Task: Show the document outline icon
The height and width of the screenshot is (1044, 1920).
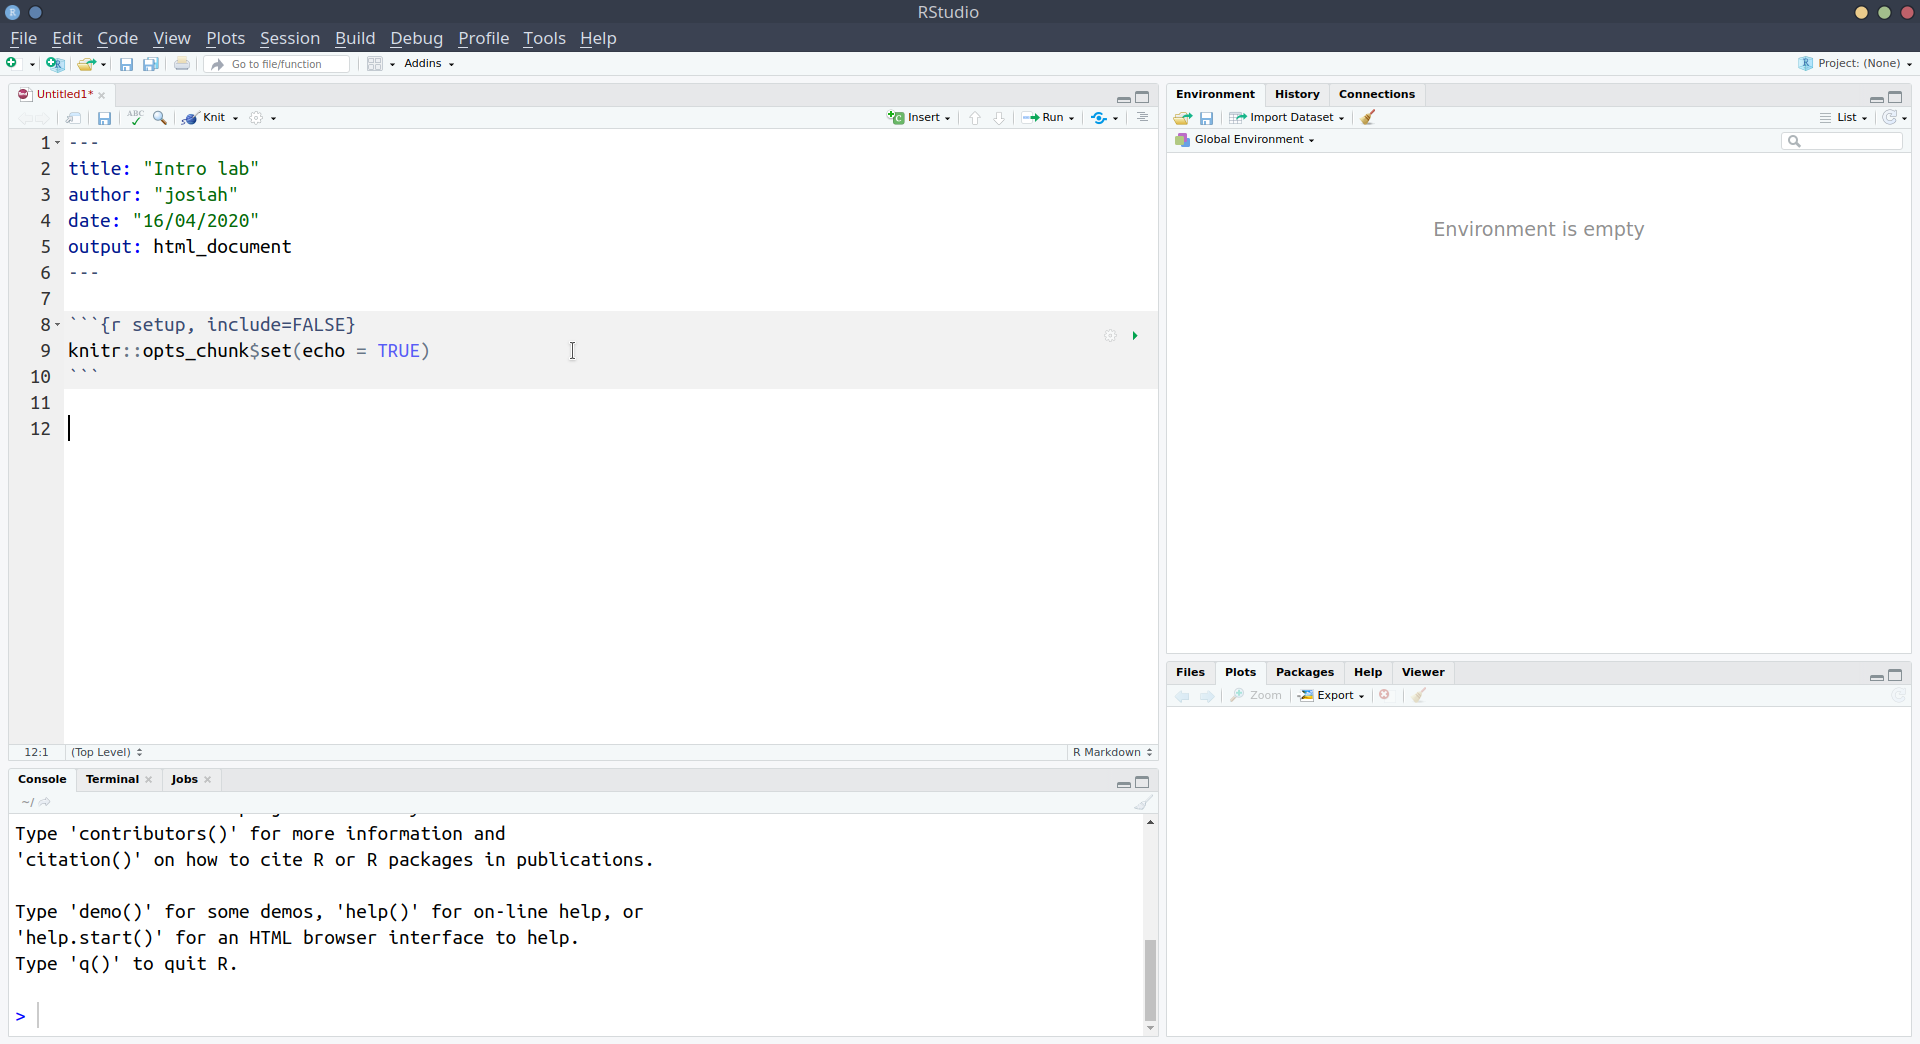Action: pos(1142,118)
